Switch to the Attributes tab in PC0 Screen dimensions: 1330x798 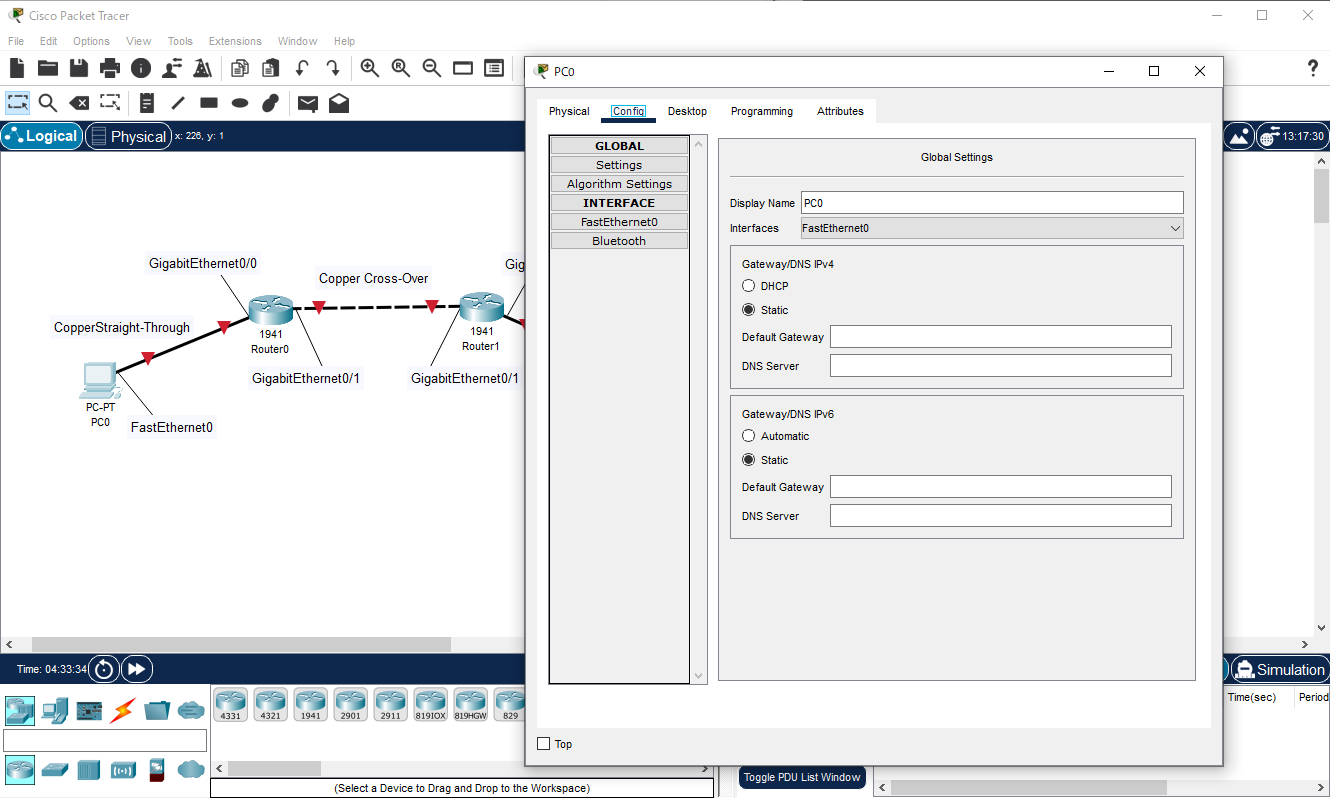[840, 111]
